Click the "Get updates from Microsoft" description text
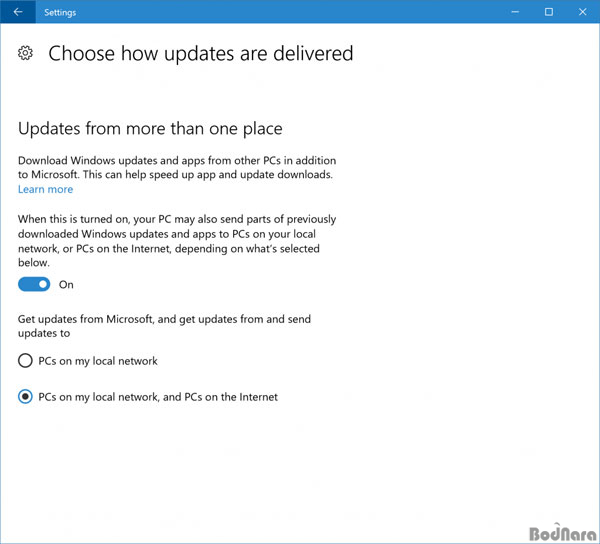This screenshot has width=600, height=544. [164, 326]
